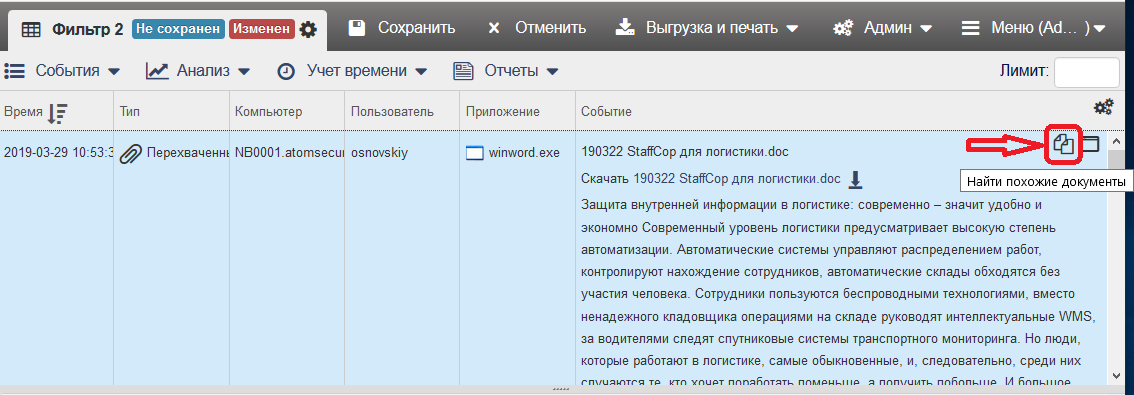Click the floppy disk save icon
1134x395 pixels.
(x=356, y=28)
